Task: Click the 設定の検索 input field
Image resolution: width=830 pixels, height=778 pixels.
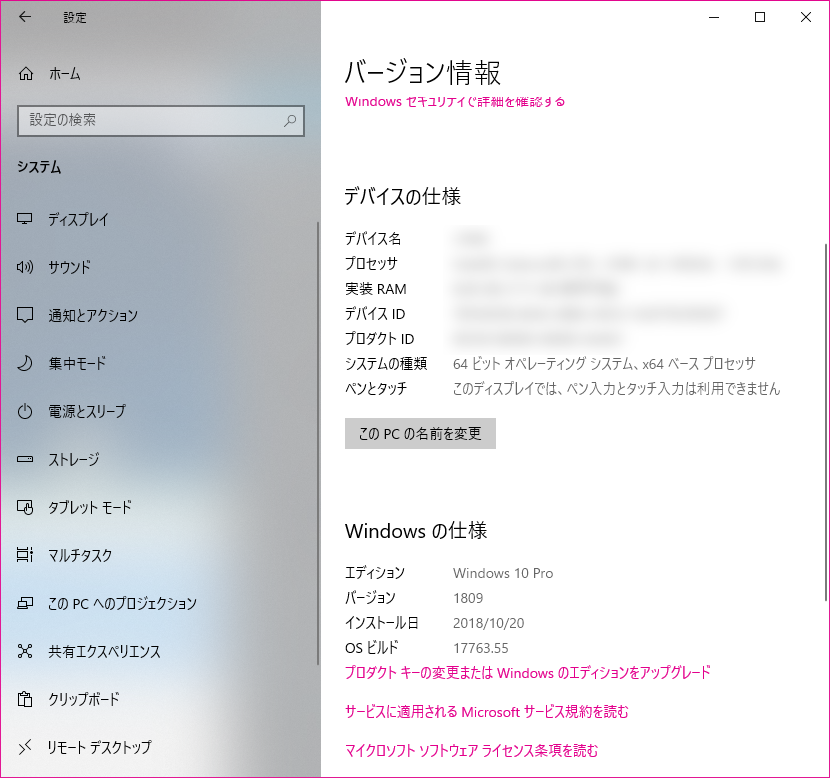Action: click(150, 120)
